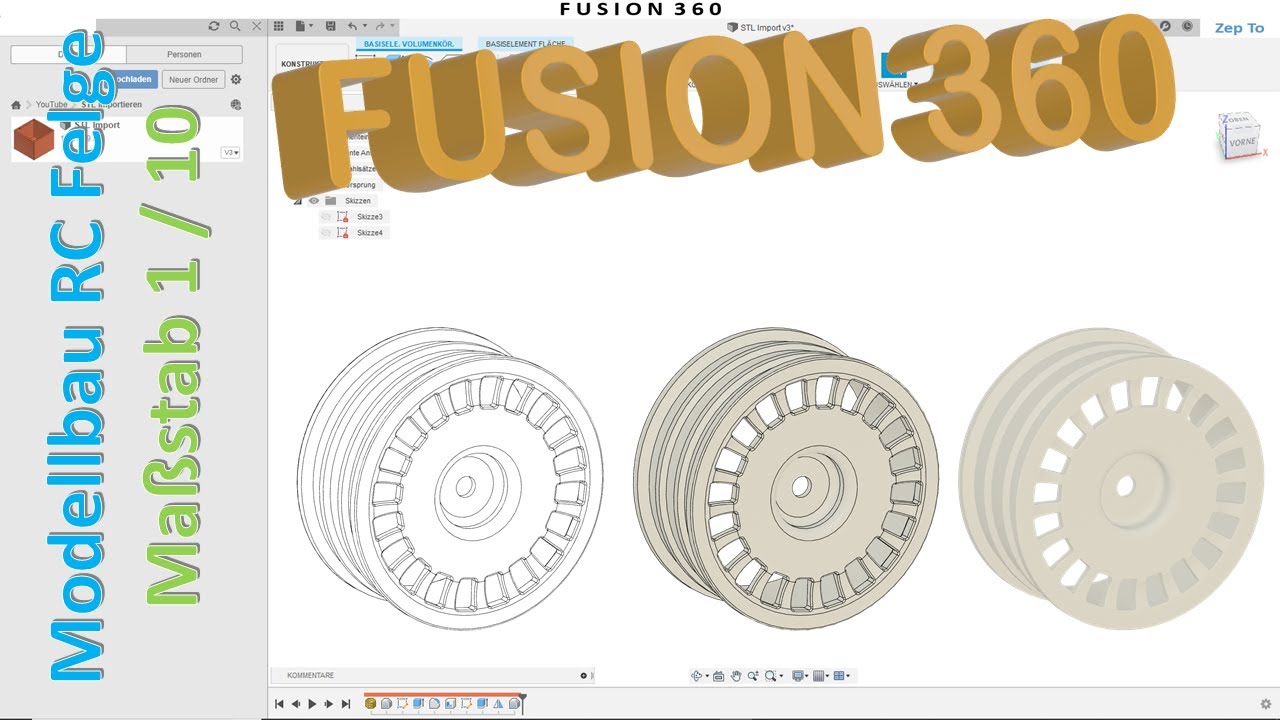Open the File menu dropdown
Screen dimensions: 1280x720
tap(304, 26)
